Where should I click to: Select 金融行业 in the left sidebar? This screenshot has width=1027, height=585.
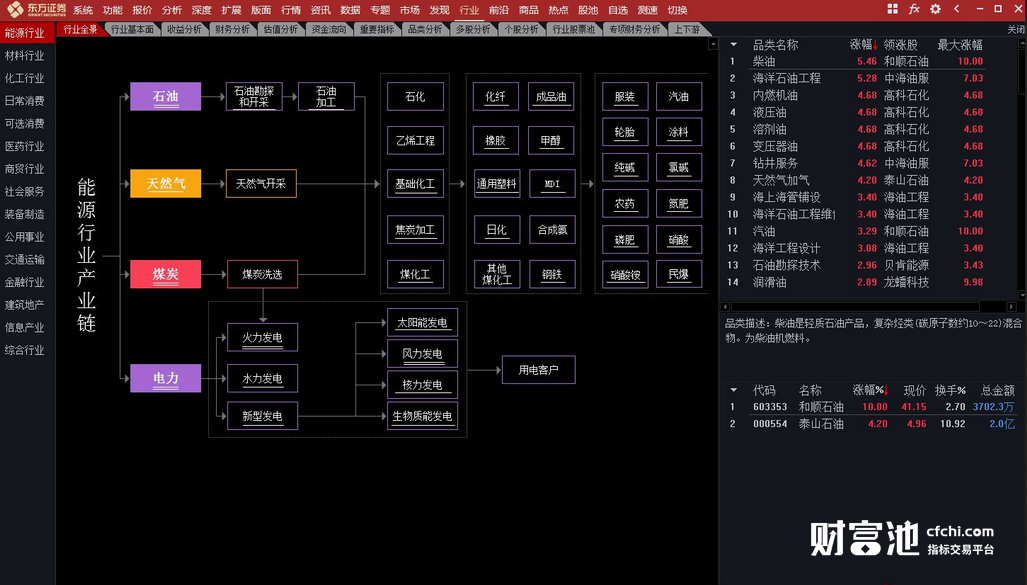[24, 282]
